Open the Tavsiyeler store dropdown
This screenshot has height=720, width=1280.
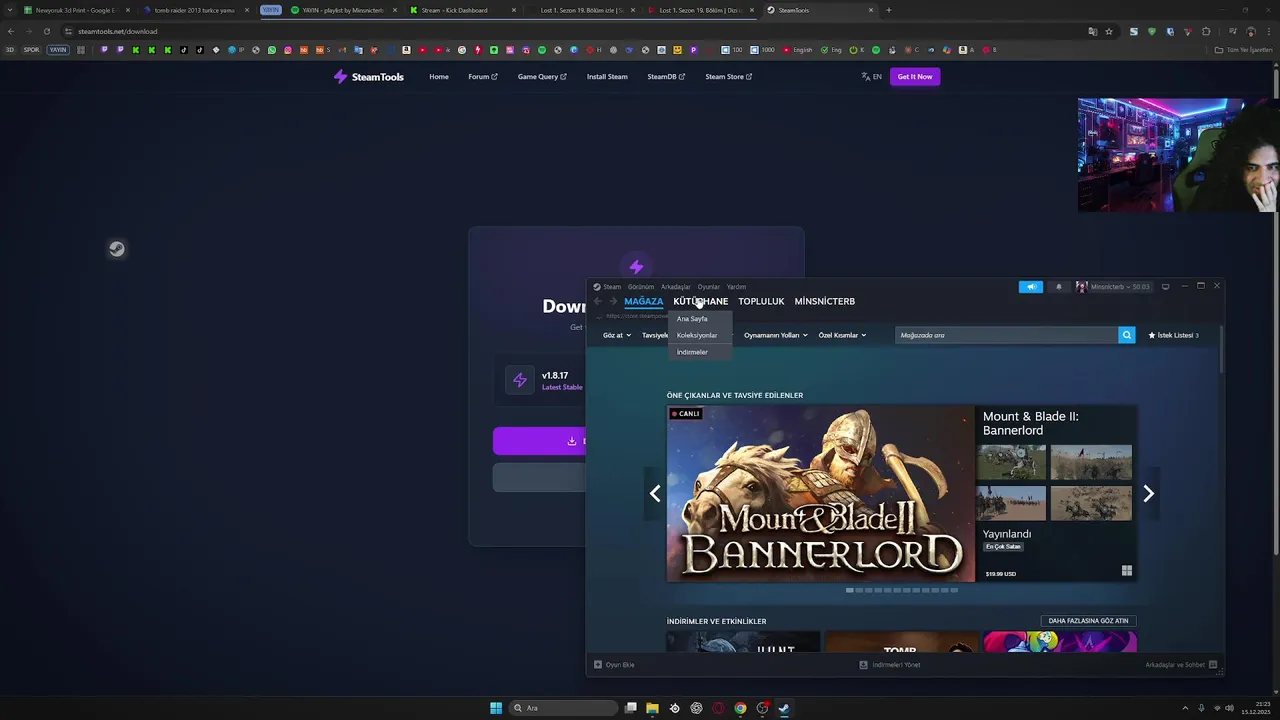pos(655,335)
